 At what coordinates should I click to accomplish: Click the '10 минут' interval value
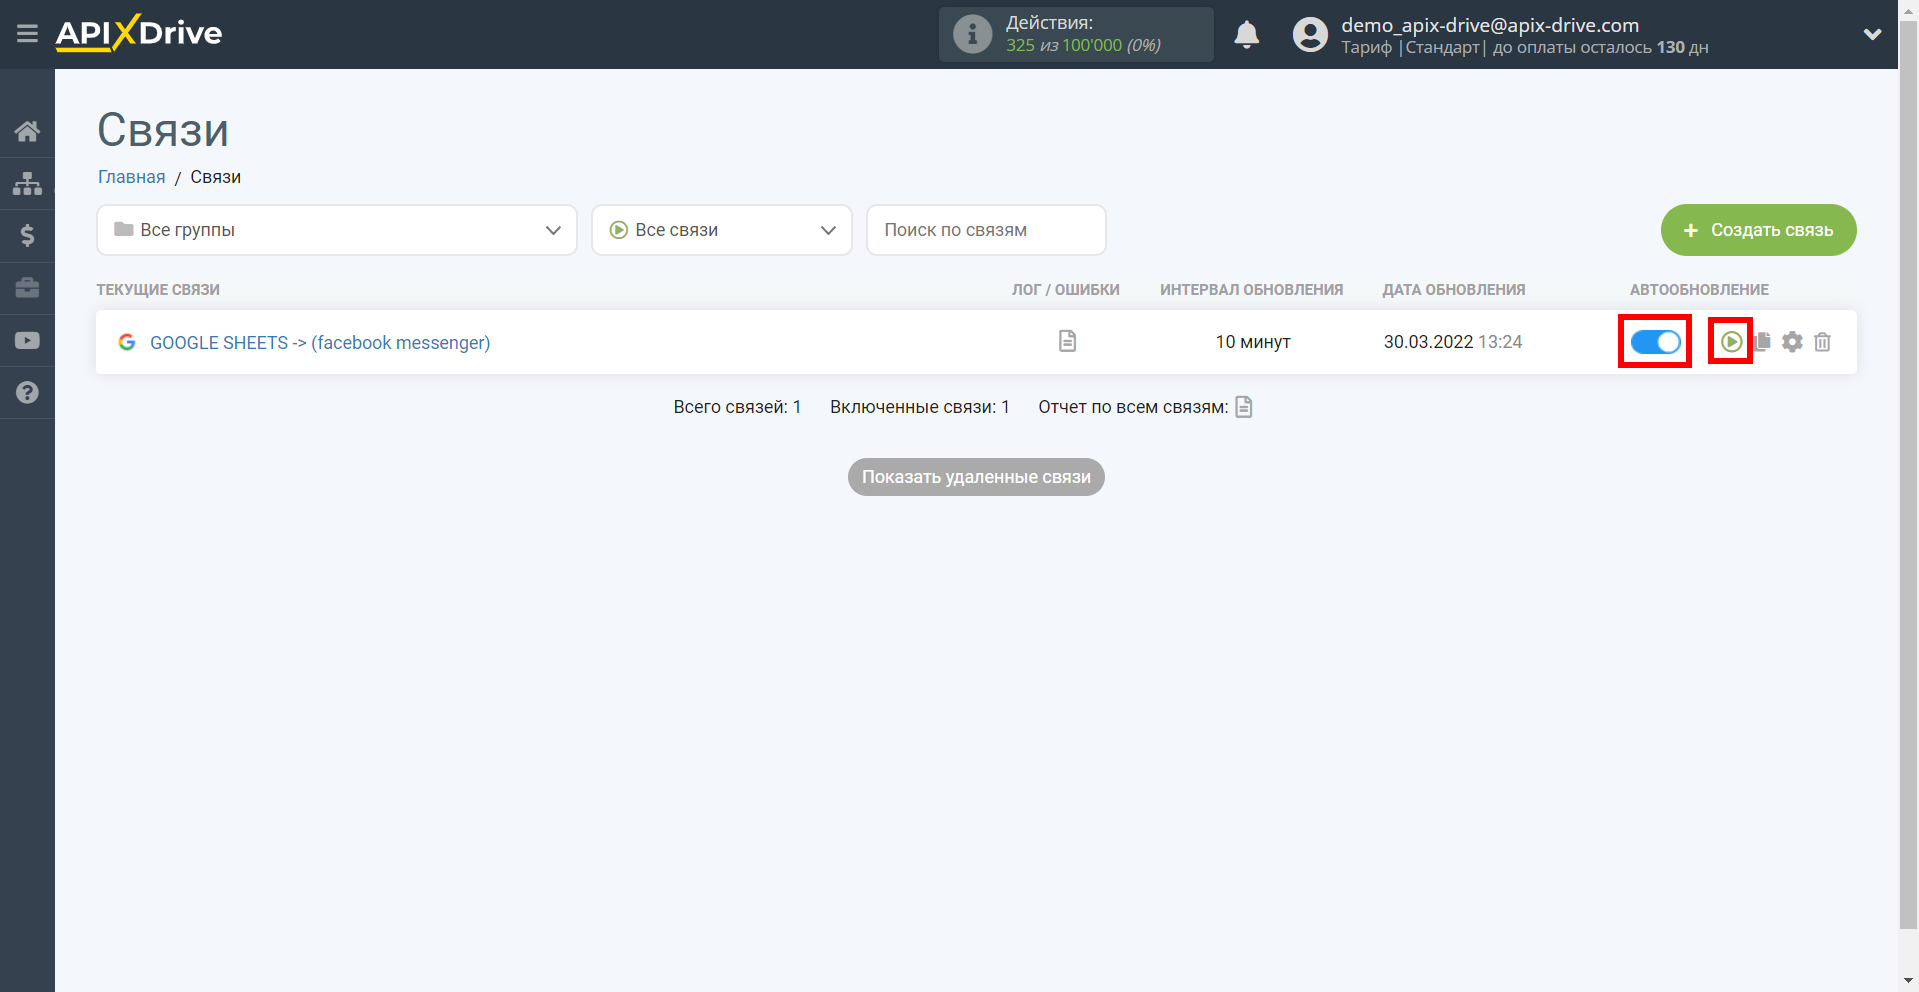pos(1252,342)
